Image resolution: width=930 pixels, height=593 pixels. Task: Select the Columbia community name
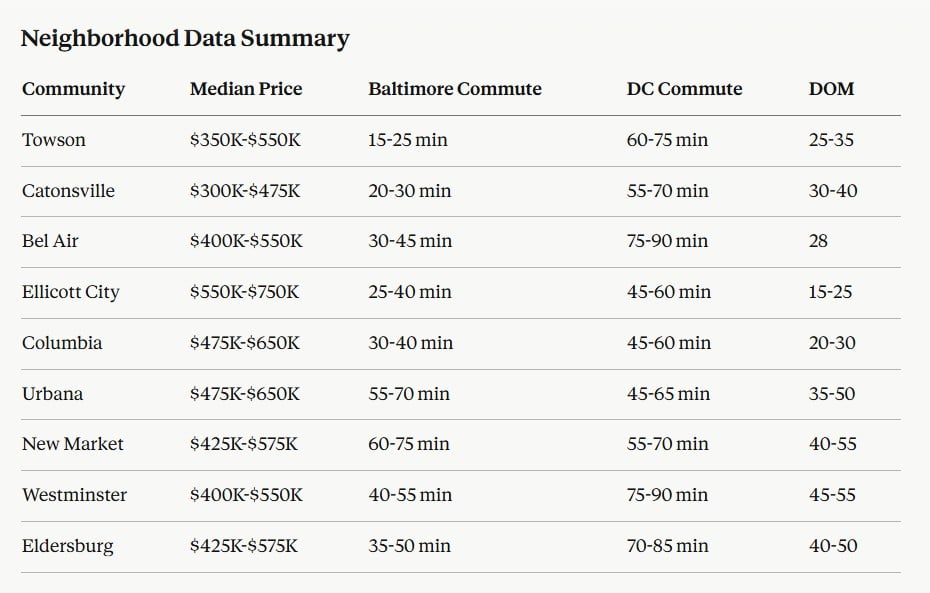coord(62,343)
